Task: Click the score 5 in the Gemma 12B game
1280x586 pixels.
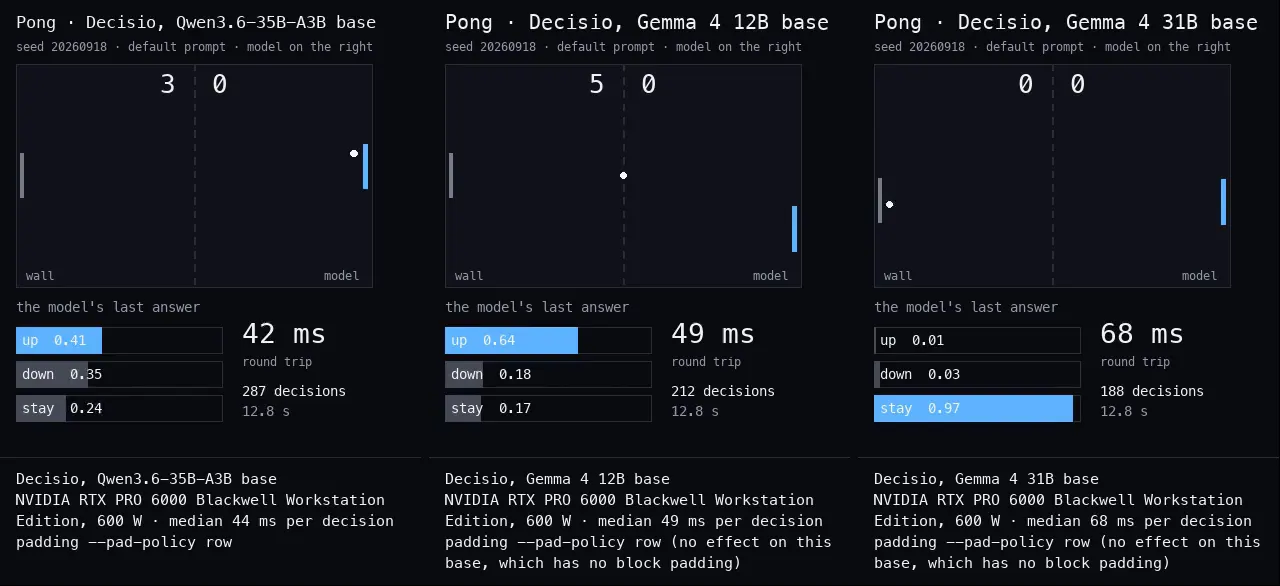Action: pyautogui.click(x=597, y=85)
